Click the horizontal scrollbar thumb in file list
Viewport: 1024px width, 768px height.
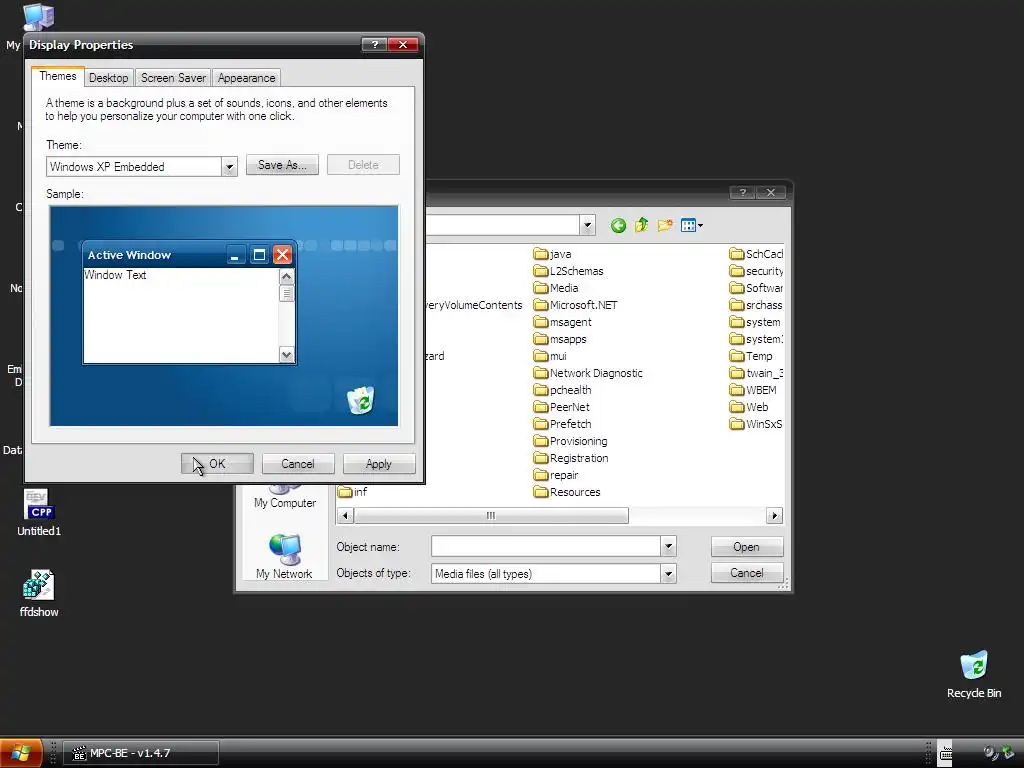pos(491,515)
